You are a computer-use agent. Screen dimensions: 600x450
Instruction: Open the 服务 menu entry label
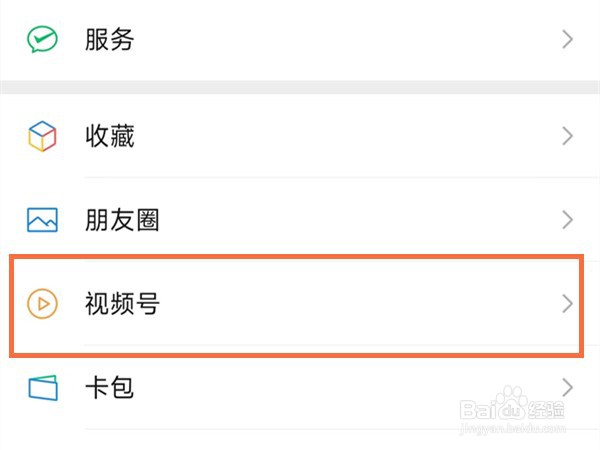pyautogui.click(x=109, y=39)
